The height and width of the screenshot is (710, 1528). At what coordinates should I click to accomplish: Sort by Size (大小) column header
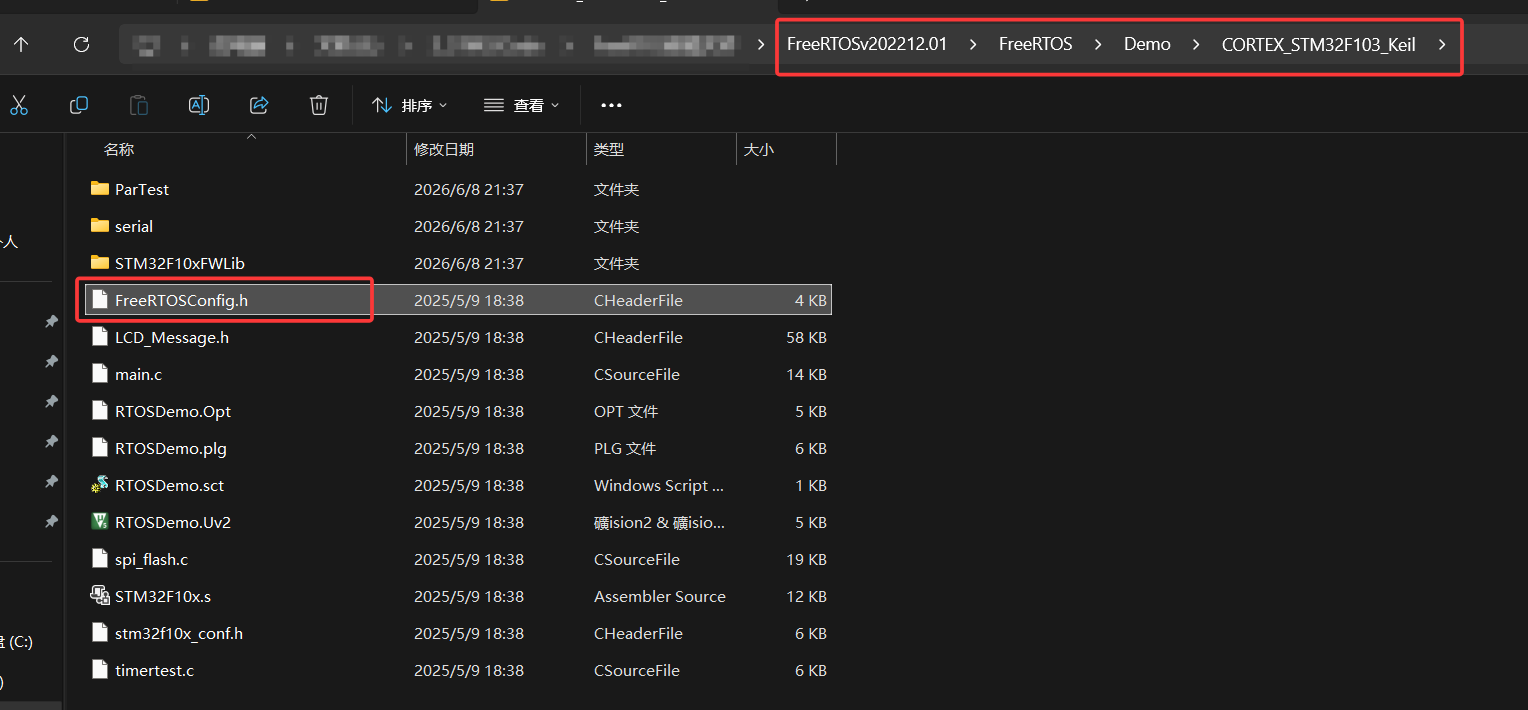tap(758, 149)
